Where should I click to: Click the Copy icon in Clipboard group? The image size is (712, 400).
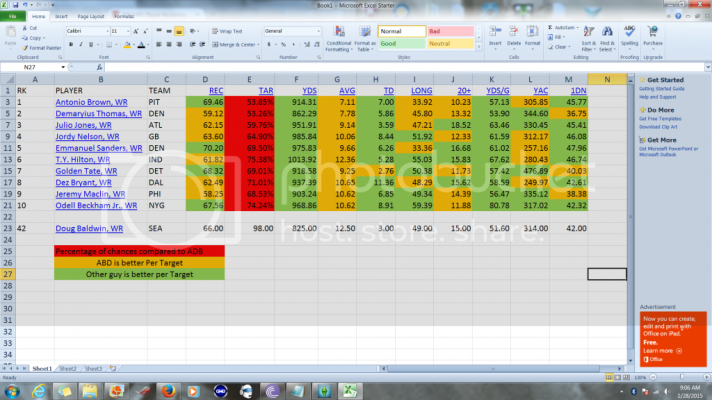25,38
